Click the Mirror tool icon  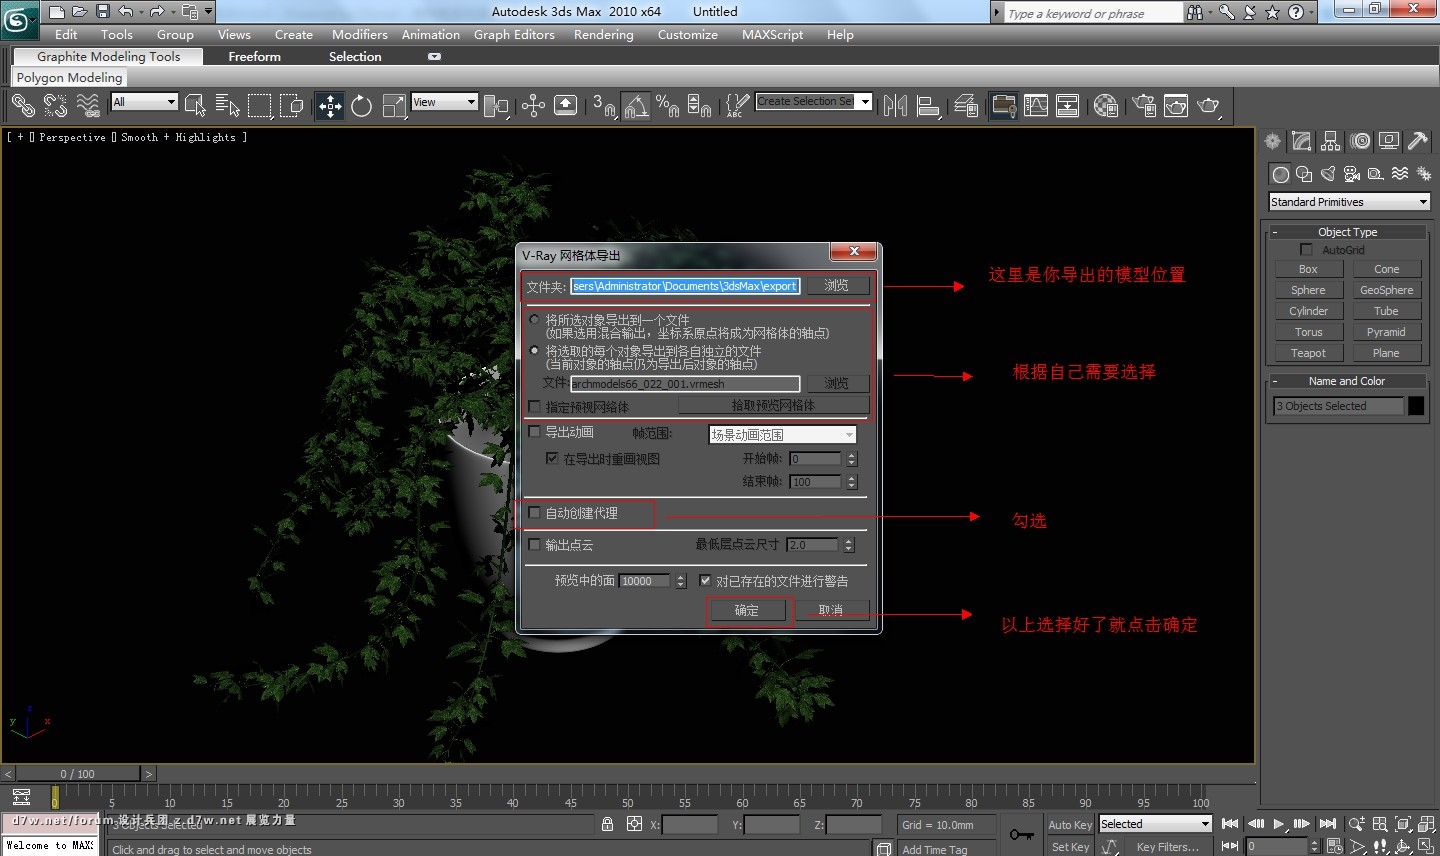895,105
